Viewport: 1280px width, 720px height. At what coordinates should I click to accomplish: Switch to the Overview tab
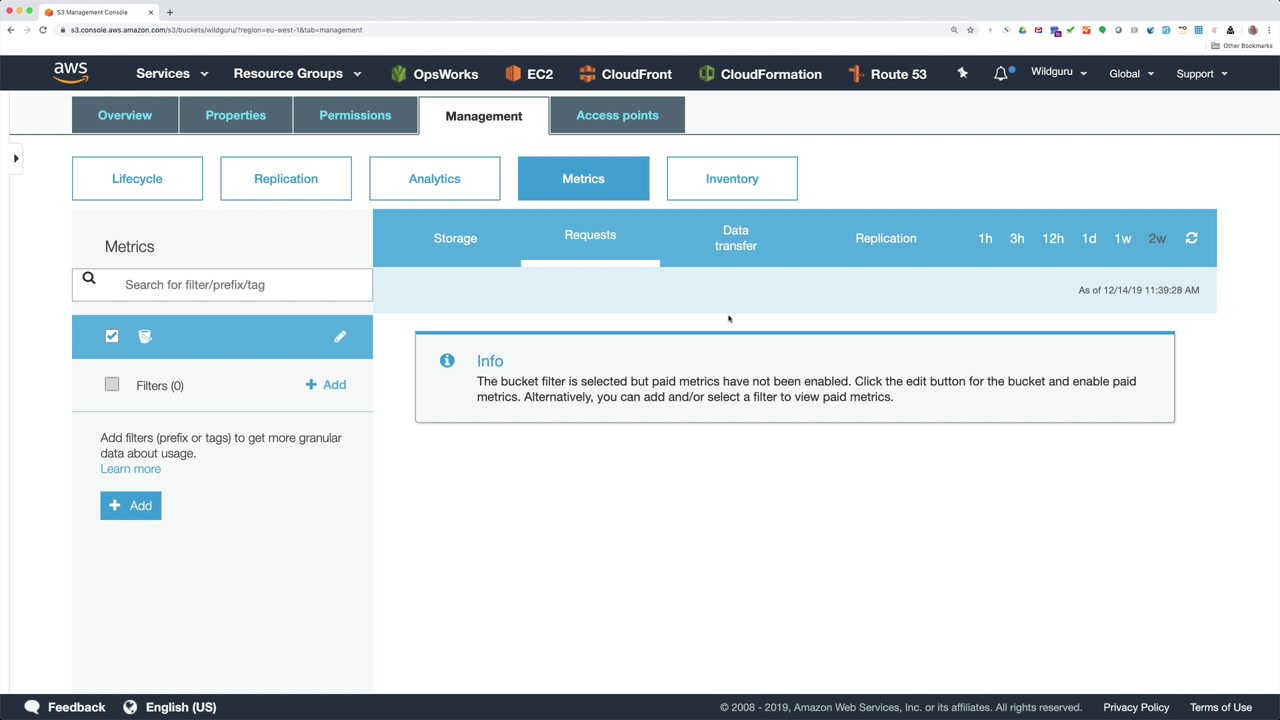tap(125, 115)
